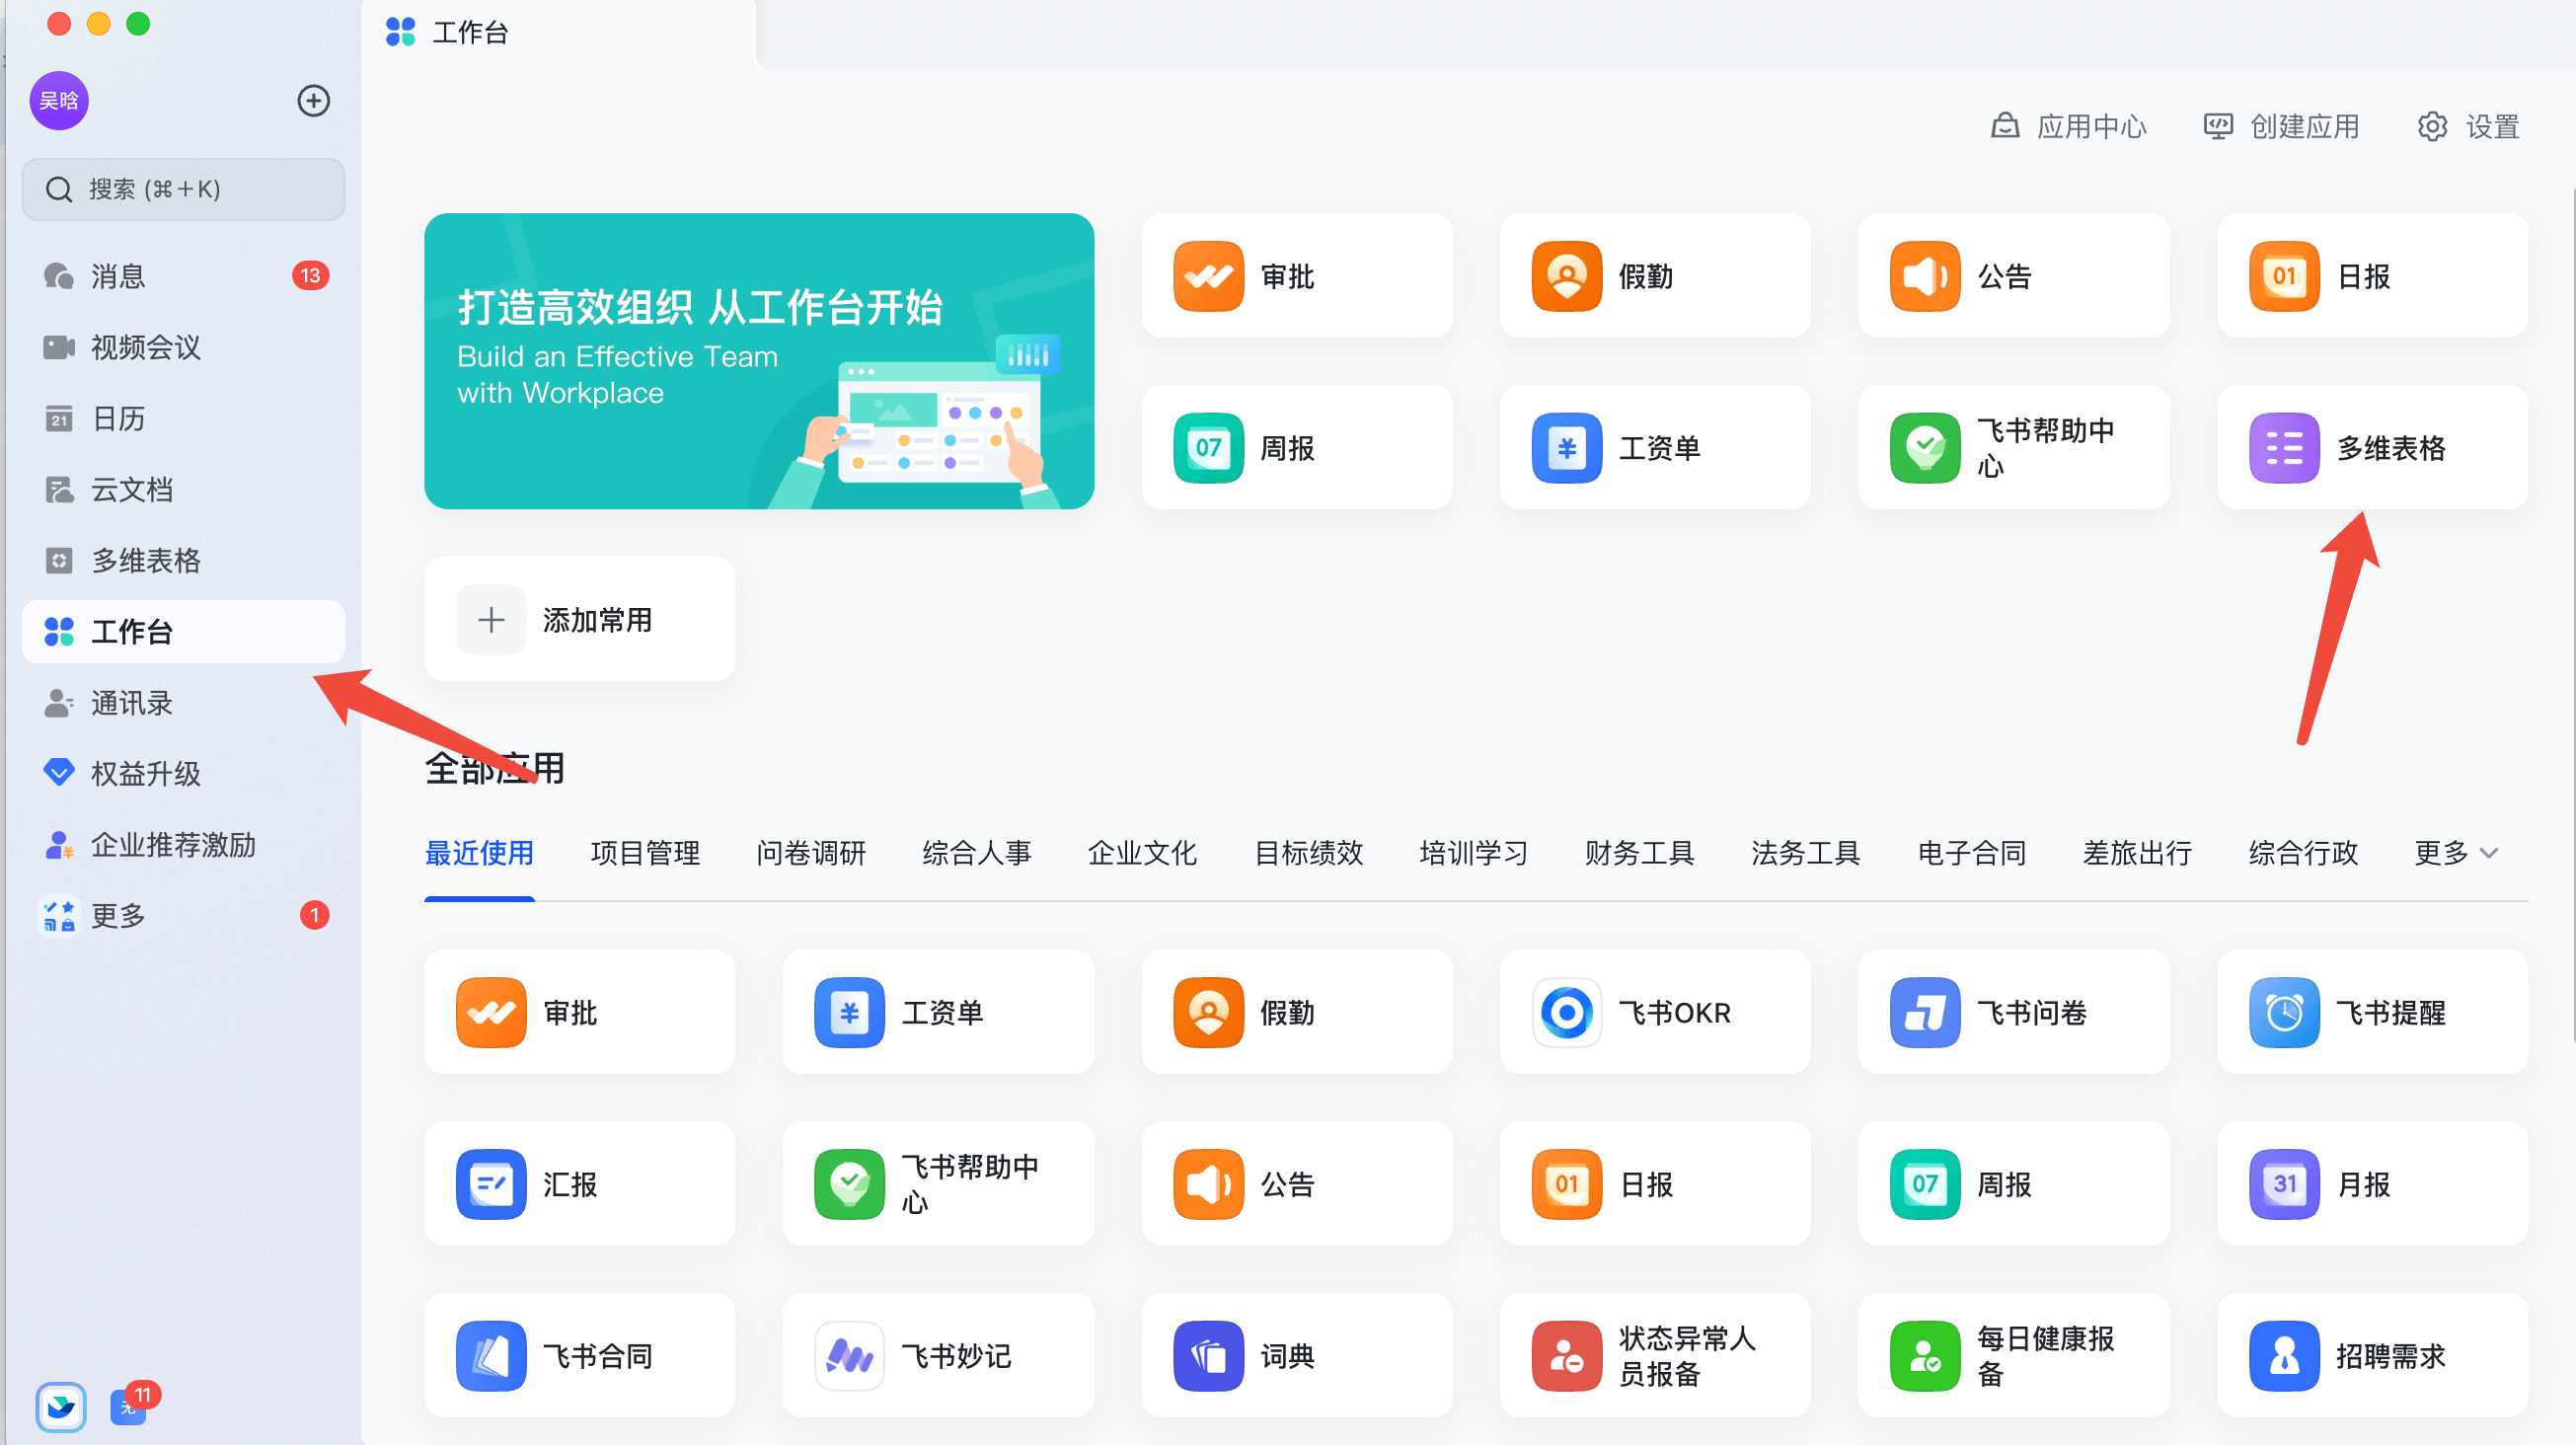Open the 工资单 app in favorites
The image size is (2576, 1445).
click(x=1655, y=448)
